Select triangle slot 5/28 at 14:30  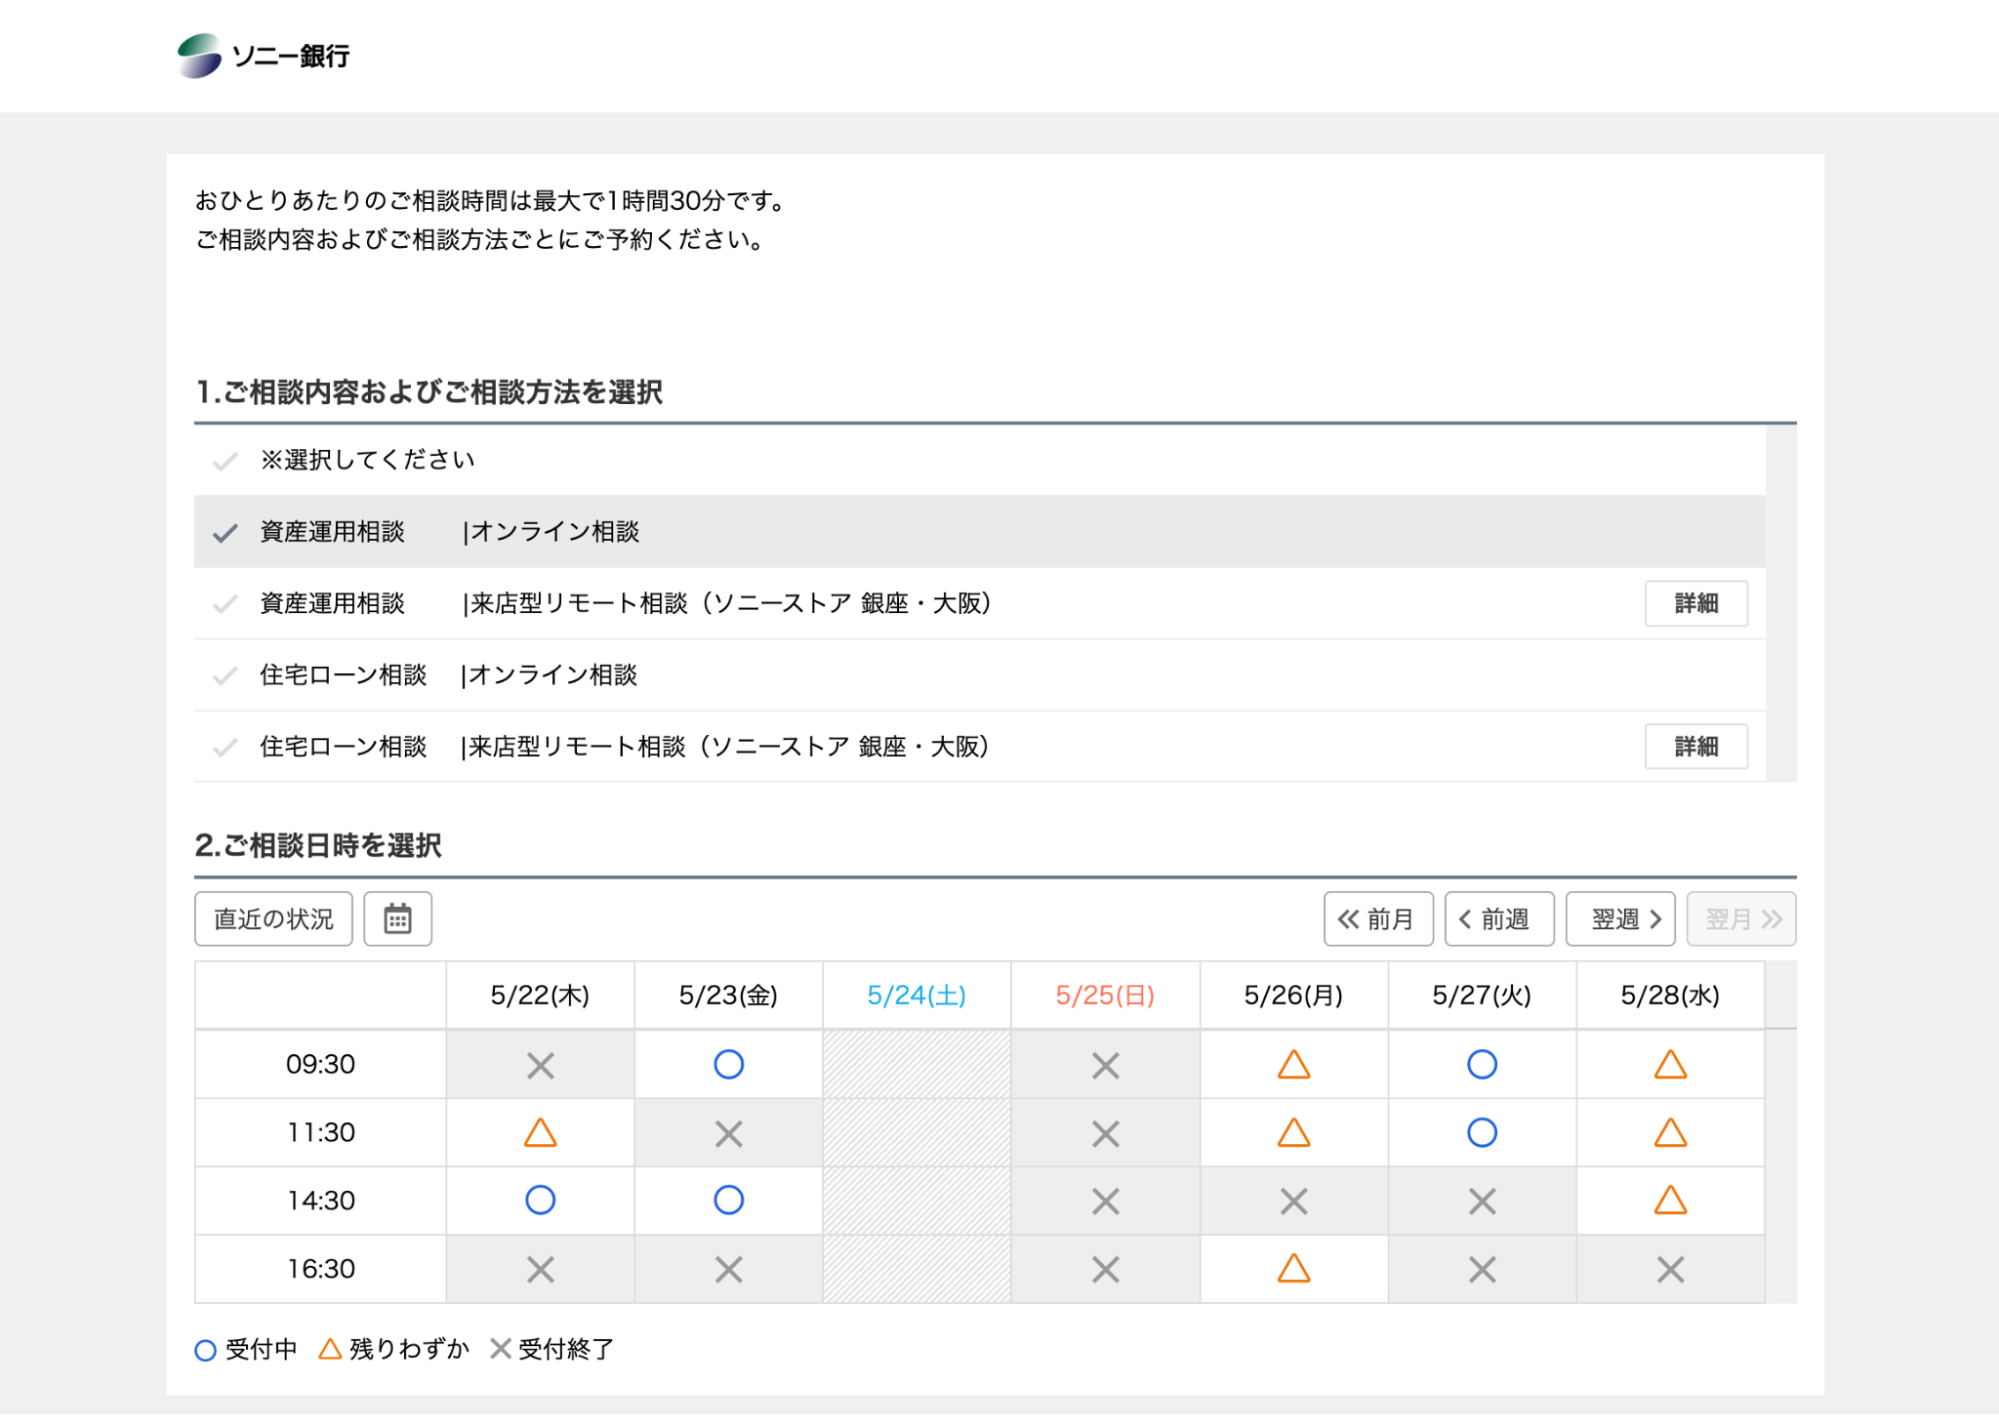pos(1671,1200)
